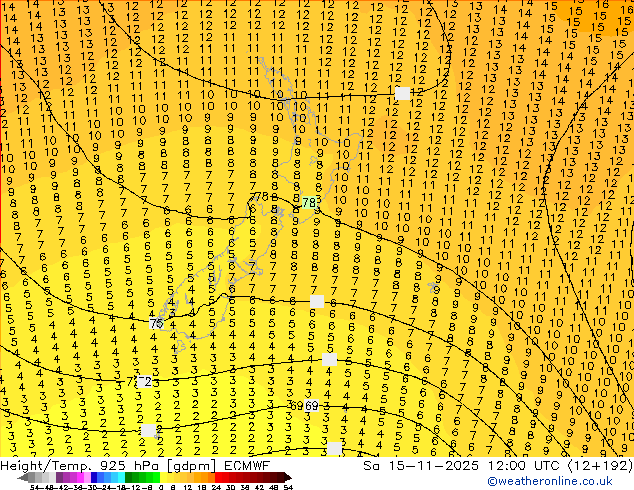Click the "72" contour height label
634x490 pixels.
pos(144,382)
